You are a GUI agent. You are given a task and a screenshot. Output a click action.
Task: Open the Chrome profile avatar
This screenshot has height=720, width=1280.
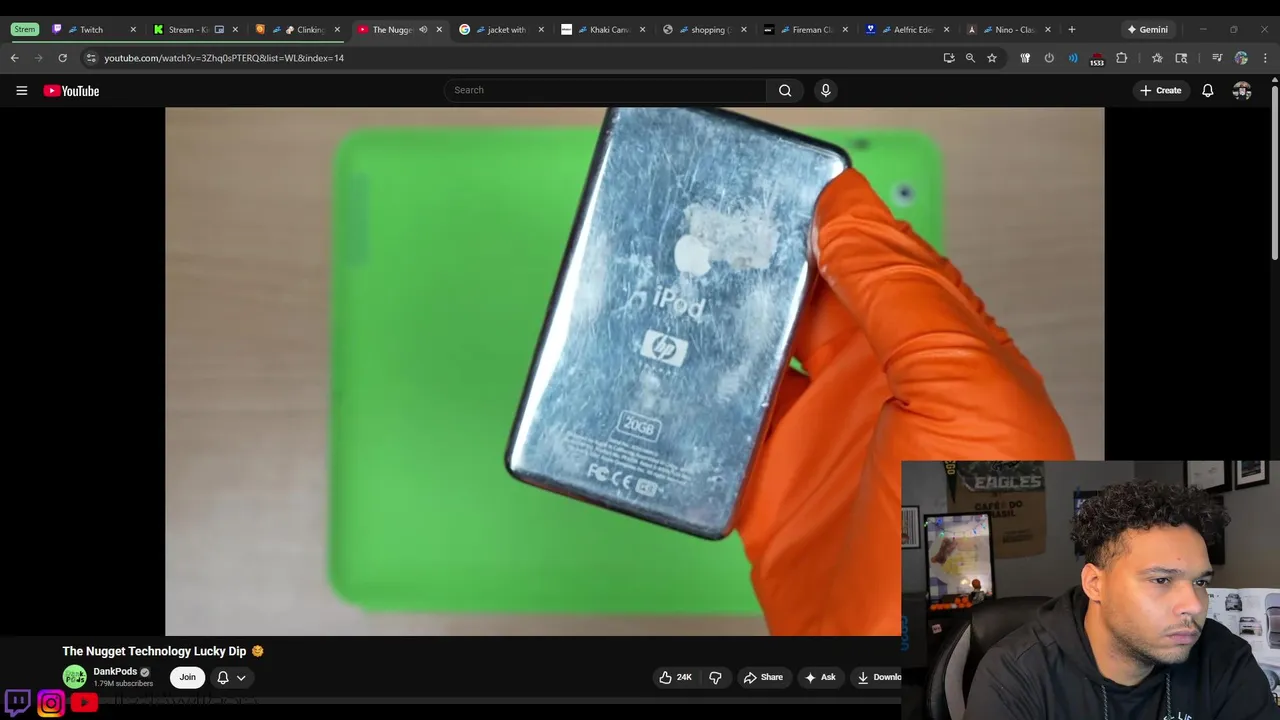[1241, 58]
